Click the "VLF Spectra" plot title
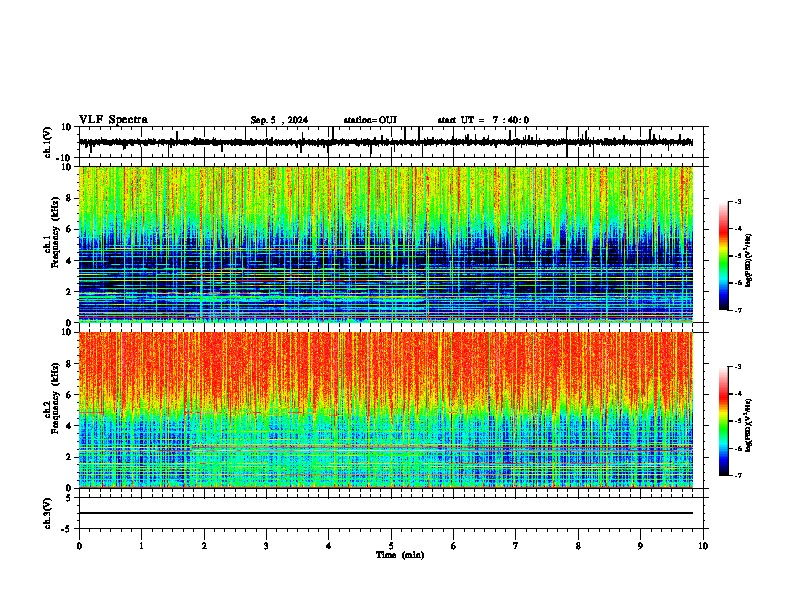Image resolution: width=792 pixels, height=612 pixels. click(x=113, y=119)
